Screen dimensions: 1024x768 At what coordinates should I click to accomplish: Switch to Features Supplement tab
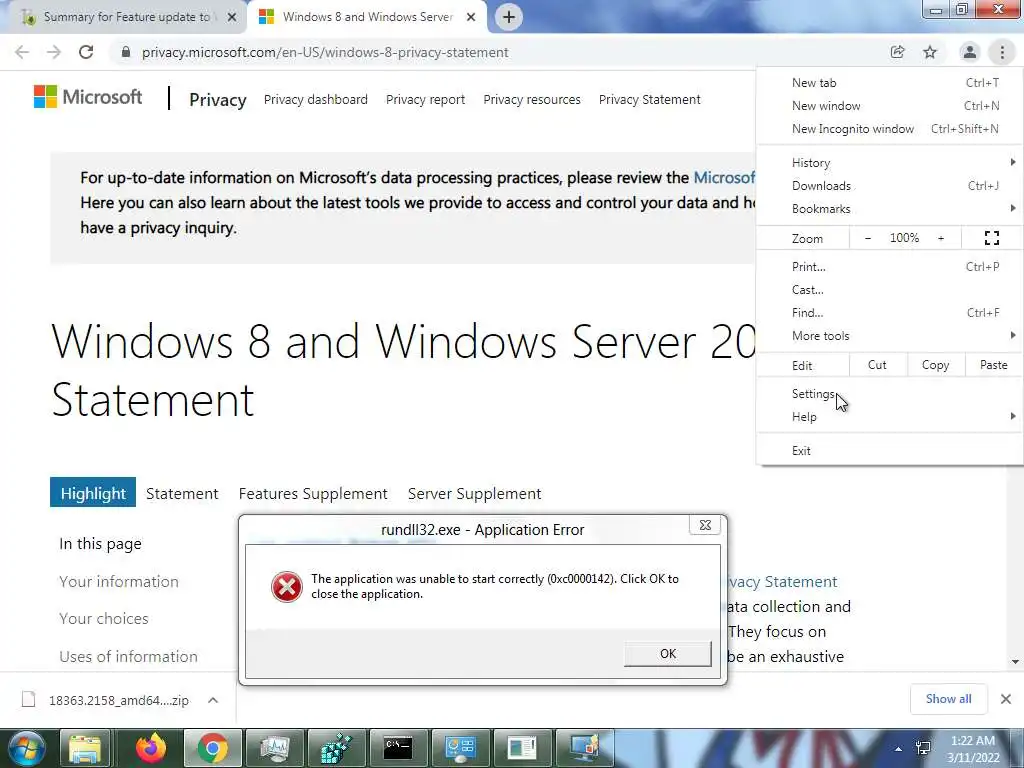point(313,494)
